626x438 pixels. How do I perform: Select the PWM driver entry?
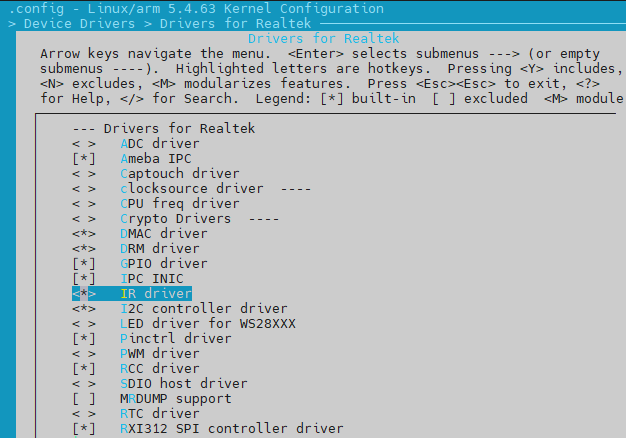pyautogui.click(x=159, y=354)
